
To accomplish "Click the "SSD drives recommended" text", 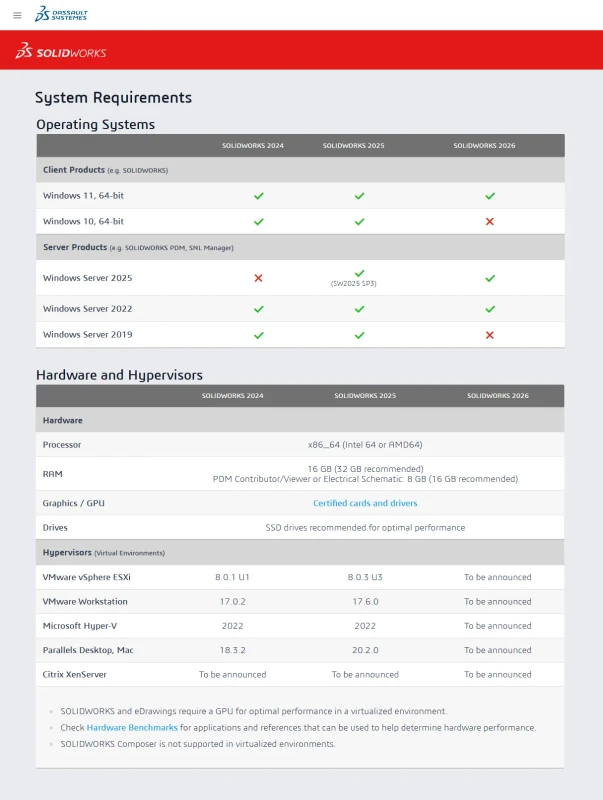I will (365, 528).
